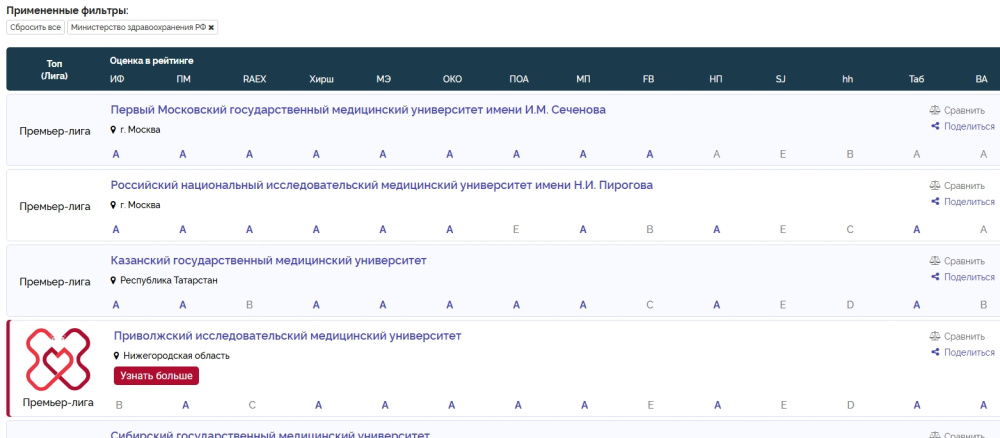This screenshot has height=438, width=1000.
Task: Click the МП column header
Action: 583,80
